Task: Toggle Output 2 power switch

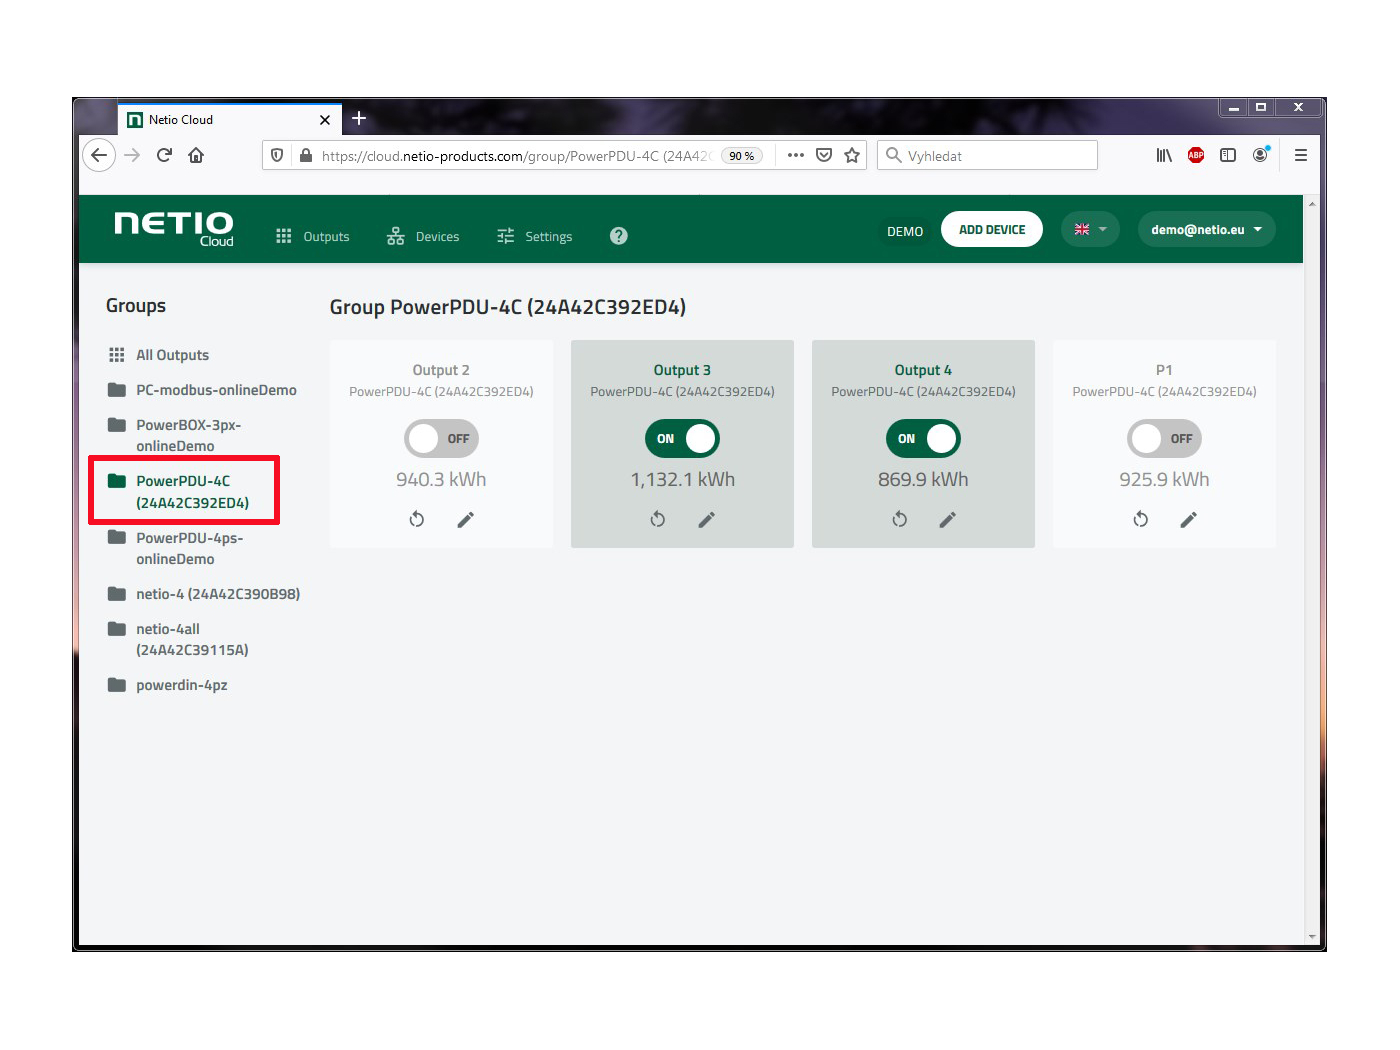Action: coord(441,438)
